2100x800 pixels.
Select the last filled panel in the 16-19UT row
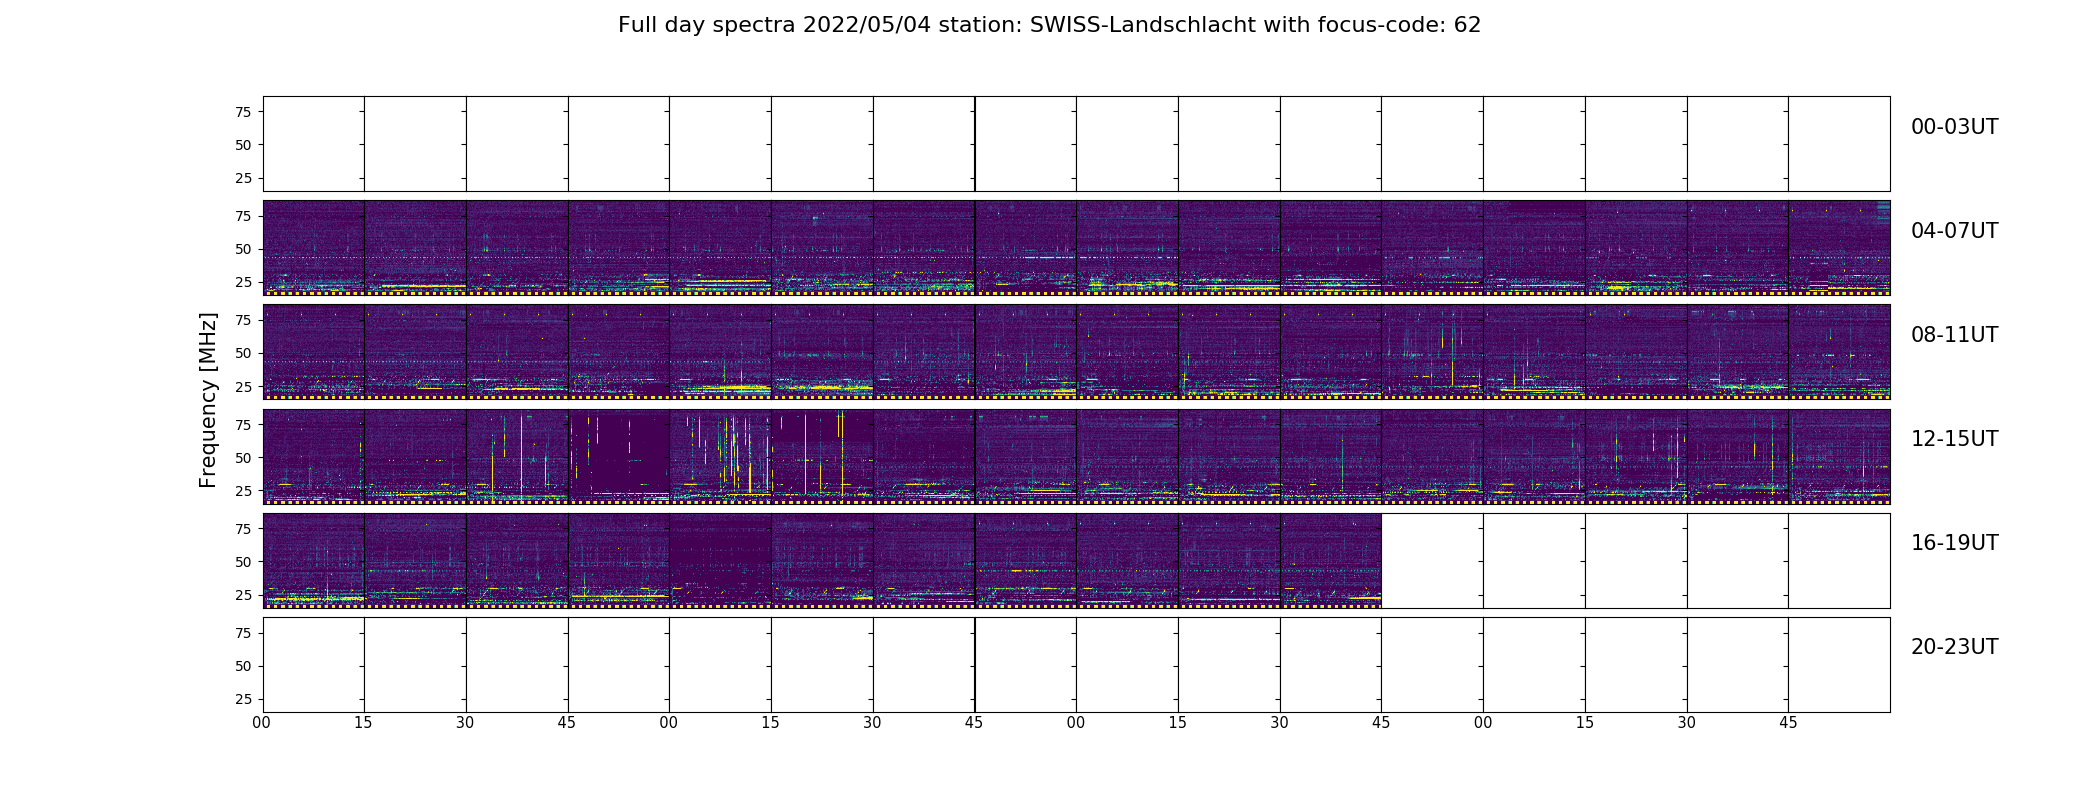pos(1331,561)
